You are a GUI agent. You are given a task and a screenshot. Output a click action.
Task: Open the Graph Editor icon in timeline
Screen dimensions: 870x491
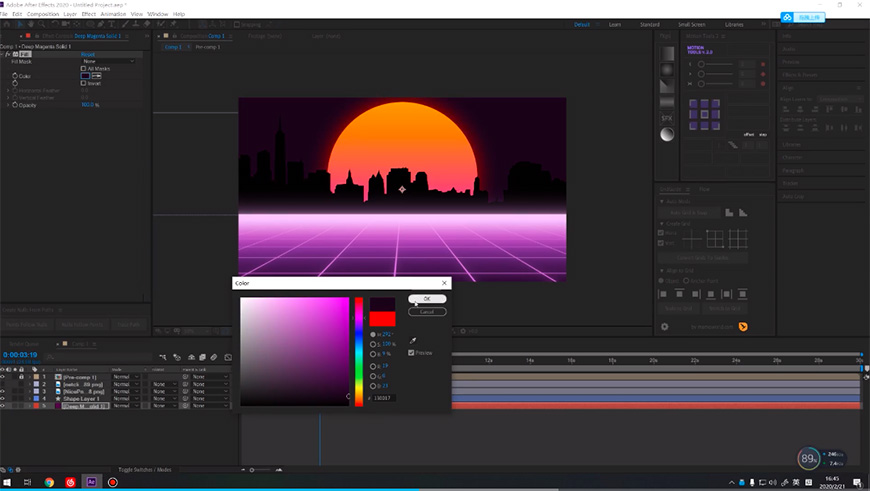pos(228,357)
